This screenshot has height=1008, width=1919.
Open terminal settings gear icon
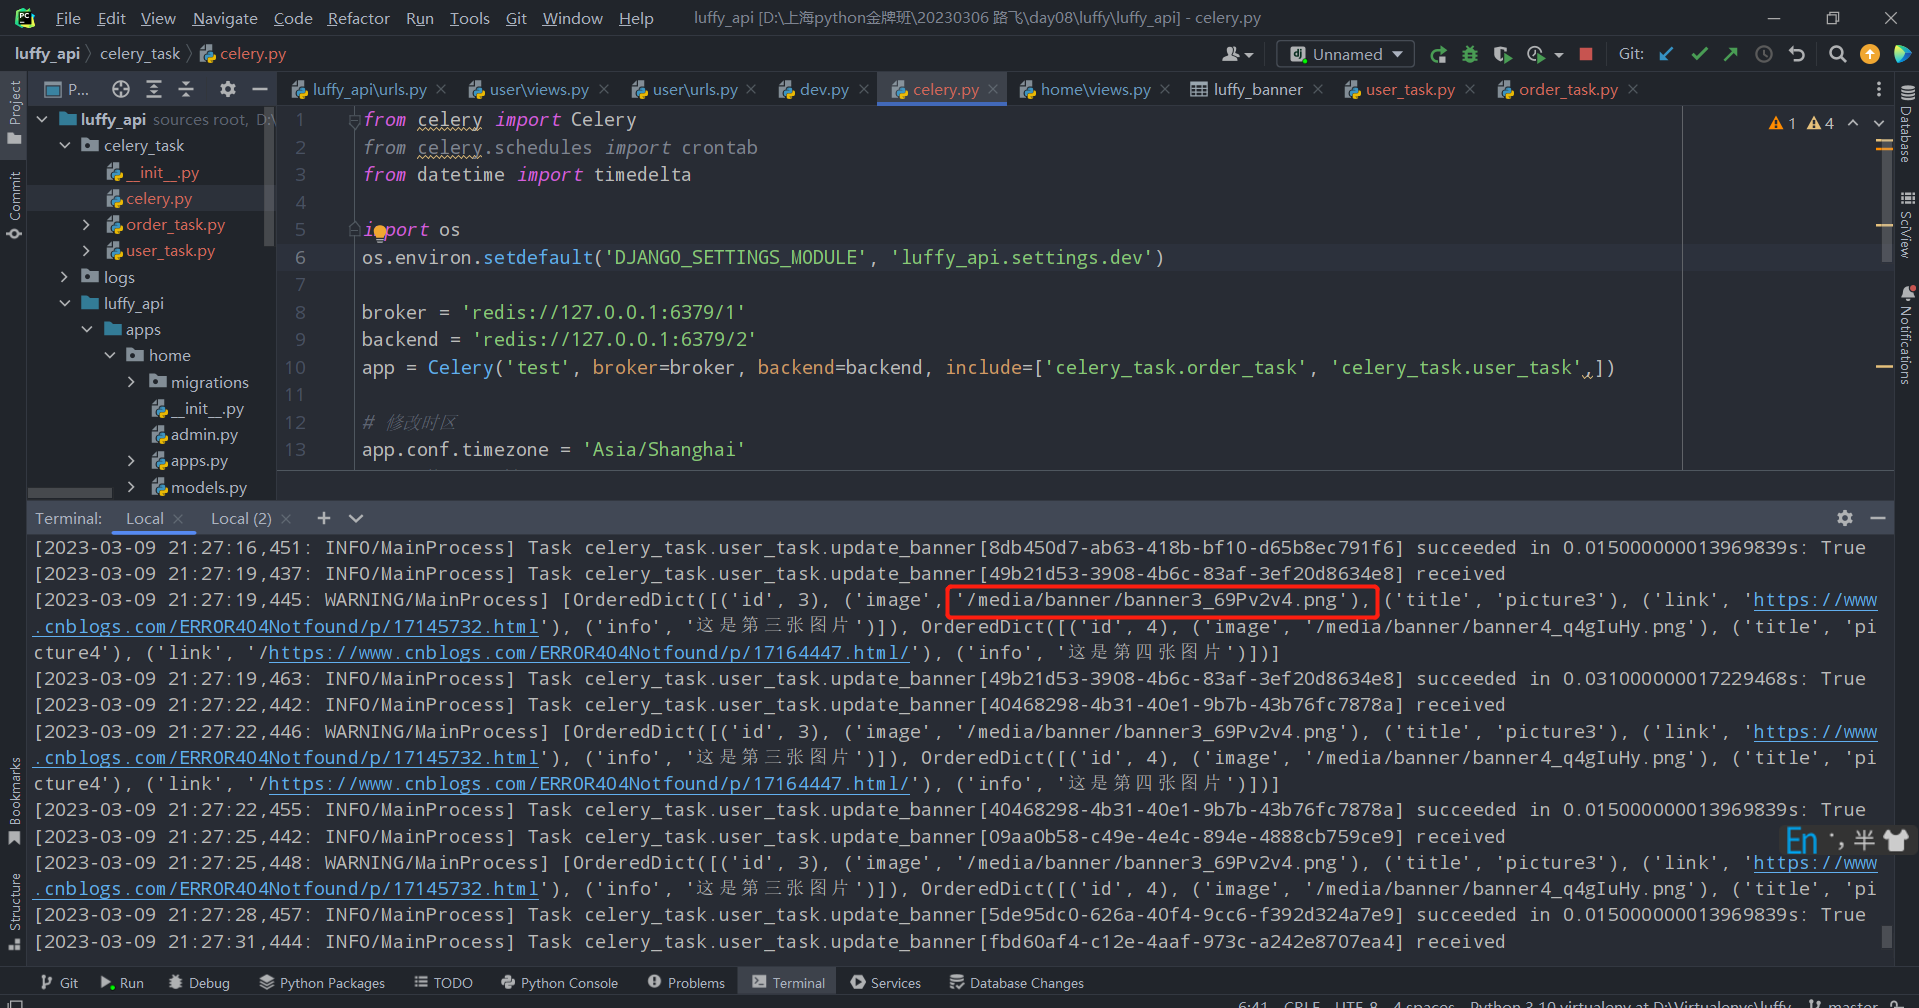point(1845,518)
